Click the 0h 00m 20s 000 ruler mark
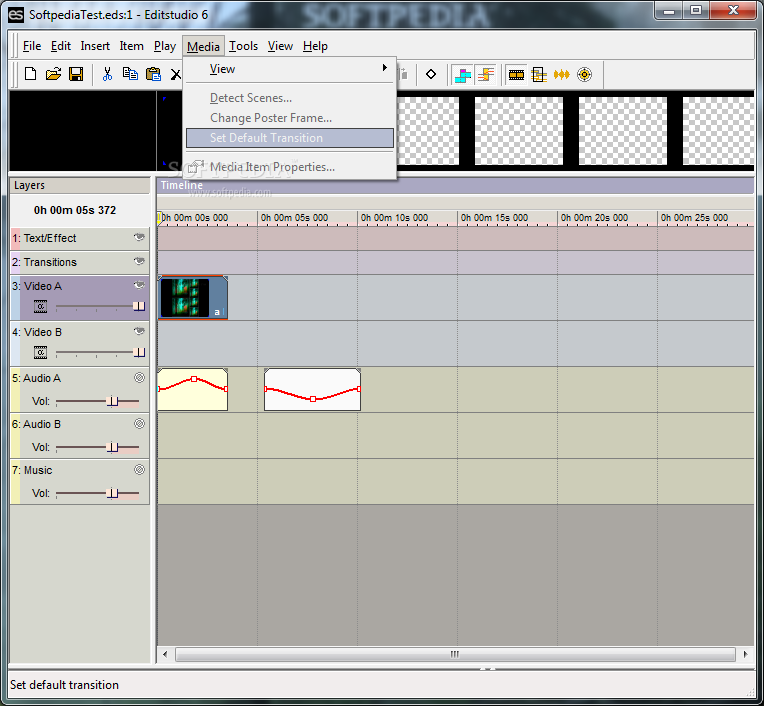This screenshot has height=706, width=764. point(594,218)
